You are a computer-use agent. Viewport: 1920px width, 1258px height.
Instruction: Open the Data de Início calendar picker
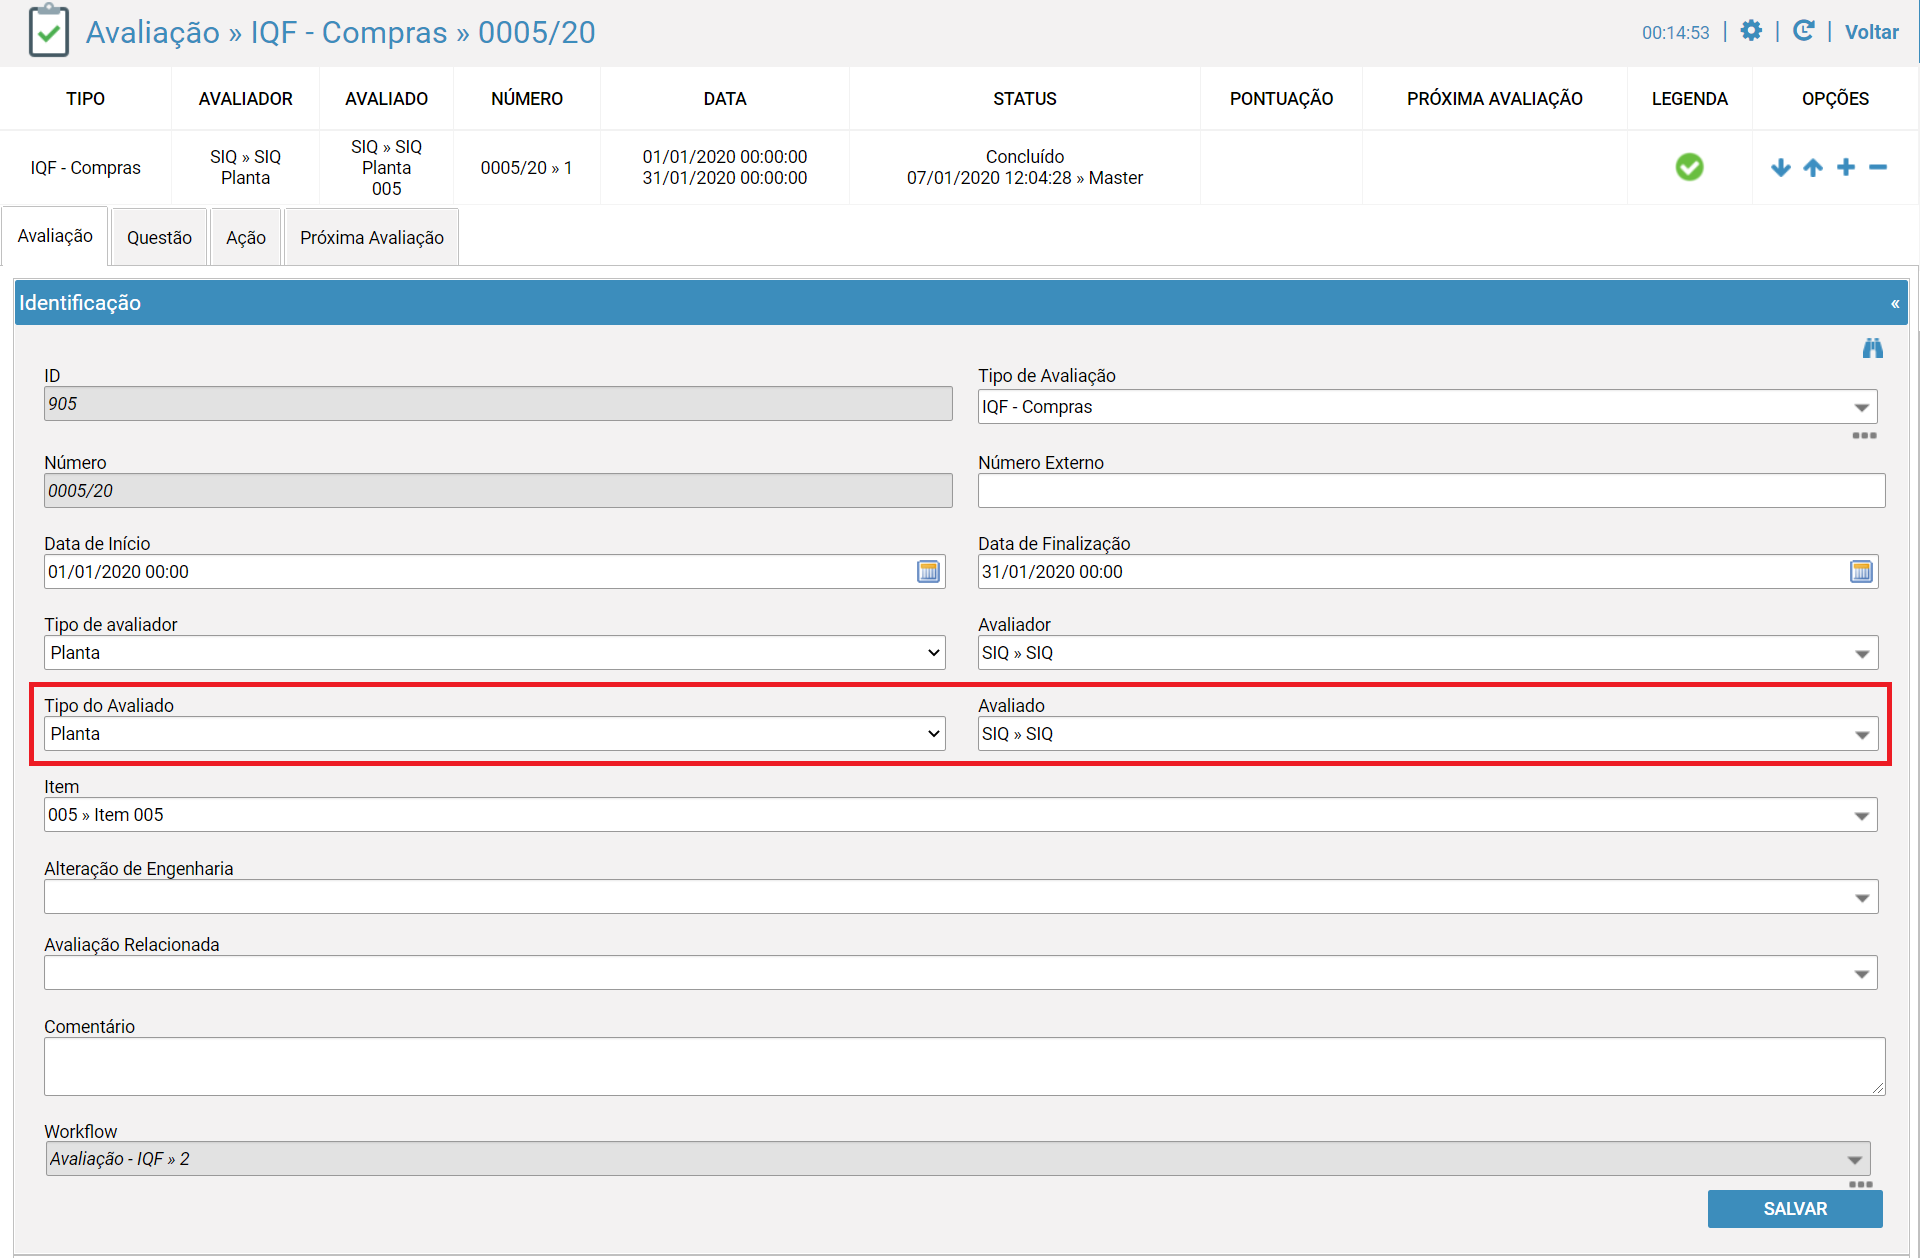928,572
